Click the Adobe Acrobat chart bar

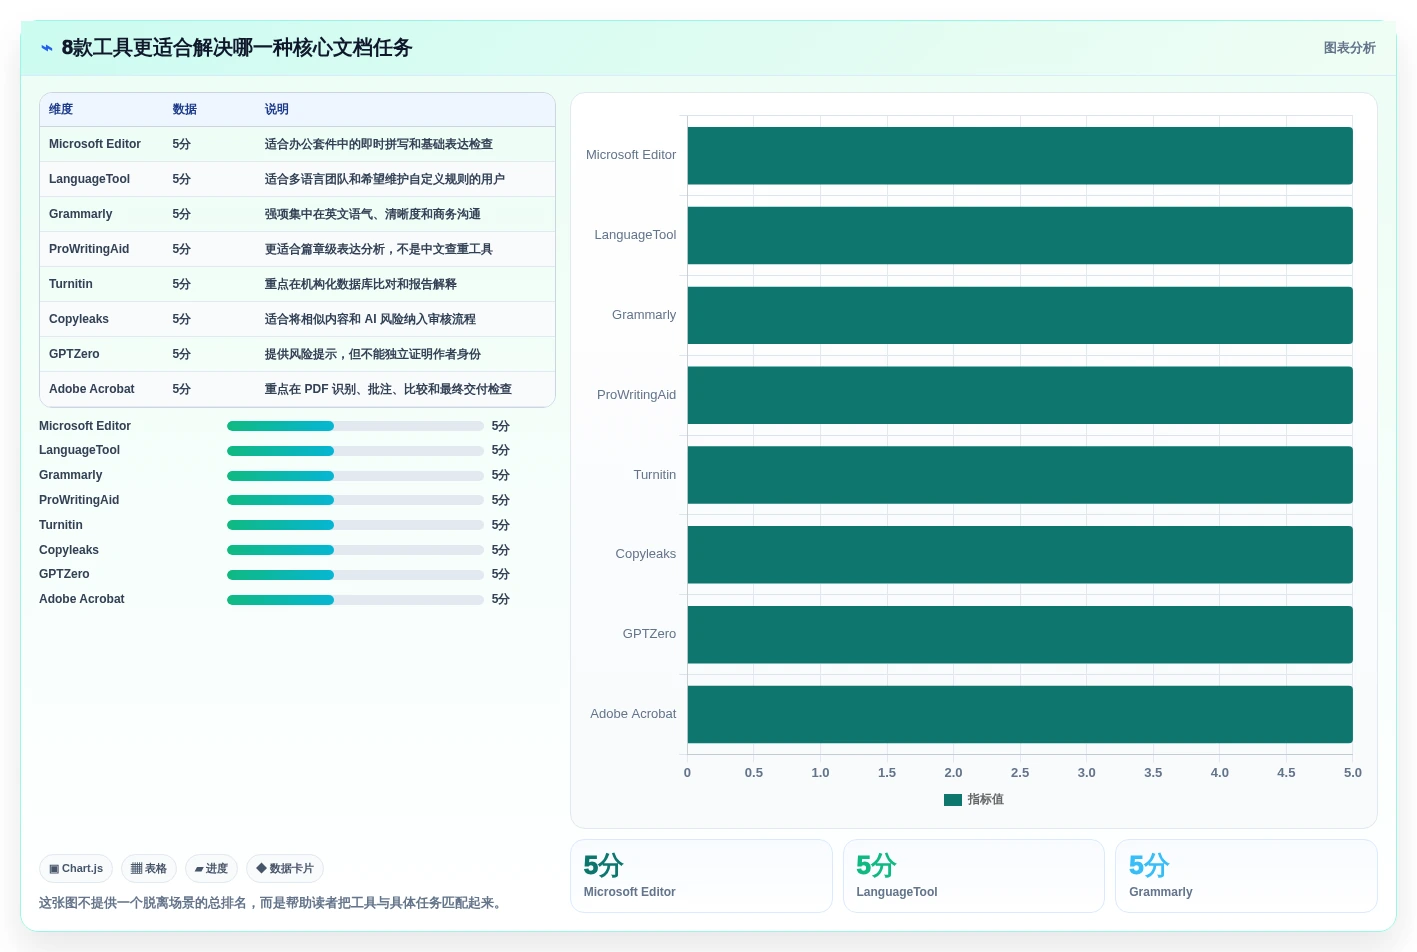pos(1020,715)
